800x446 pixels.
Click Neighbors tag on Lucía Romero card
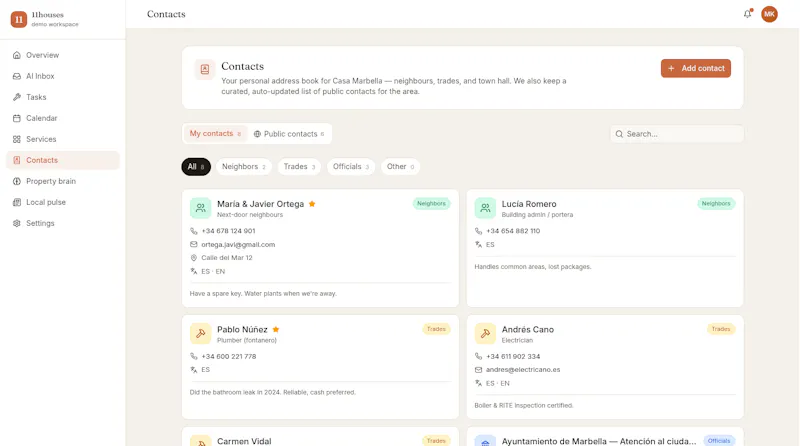pos(716,204)
